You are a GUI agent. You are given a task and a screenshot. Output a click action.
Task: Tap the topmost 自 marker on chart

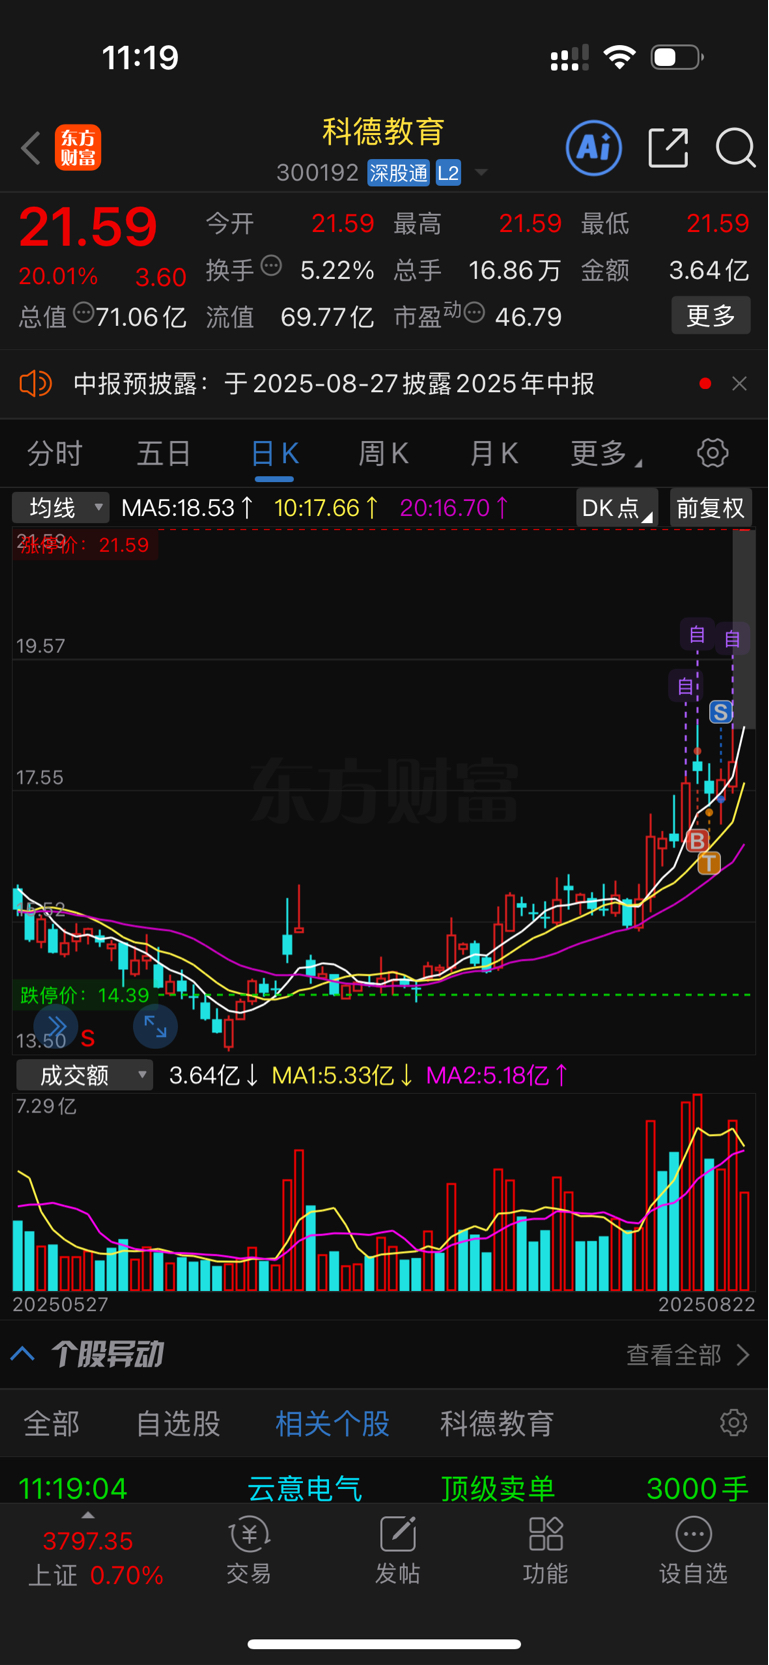(x=697, y=634)
